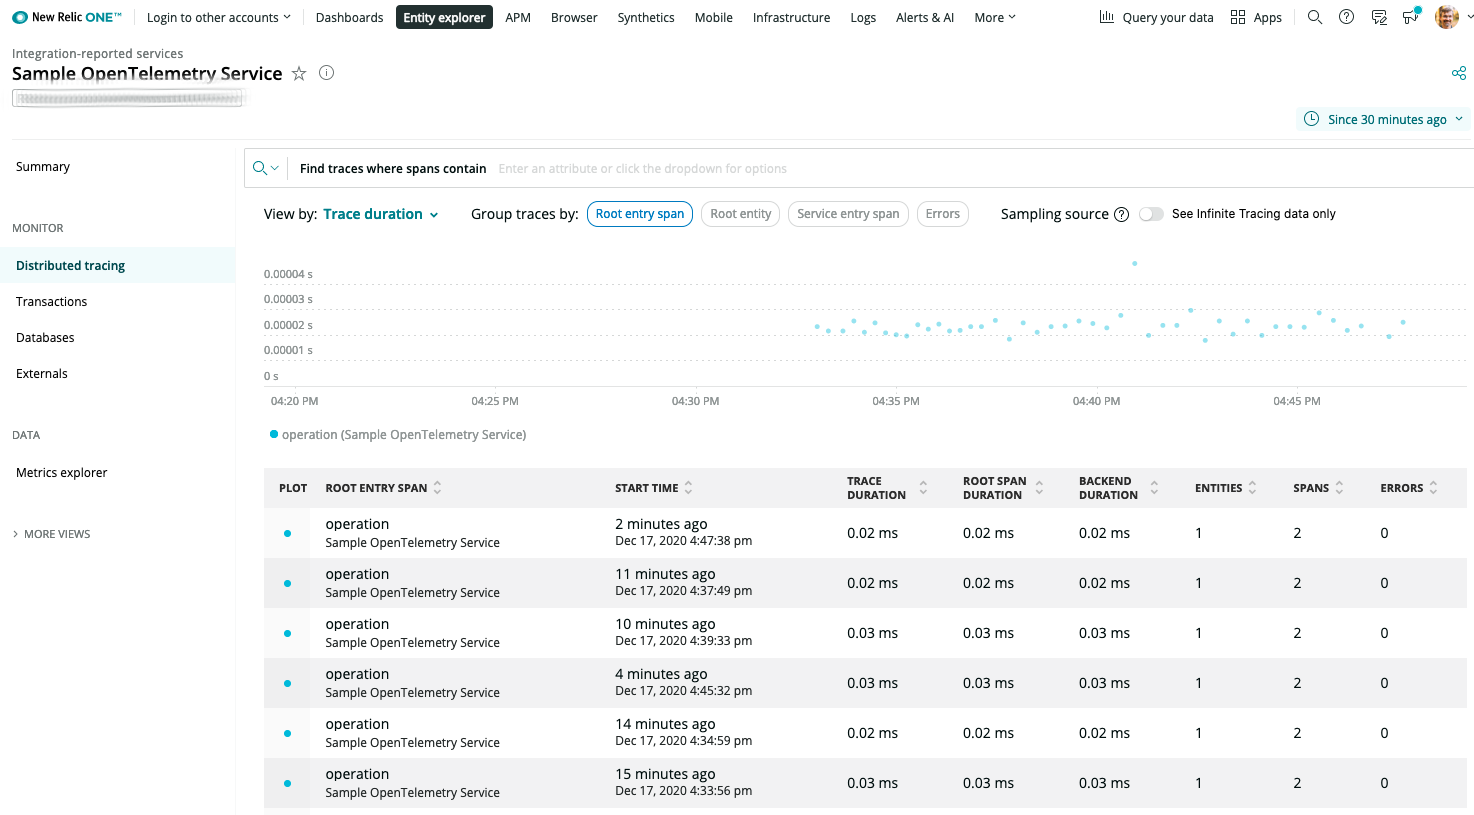The width and height of the screenshot is (1474, 815).
Task: Open the announcements megaphone icon
Action: (x=1411, y=16)
